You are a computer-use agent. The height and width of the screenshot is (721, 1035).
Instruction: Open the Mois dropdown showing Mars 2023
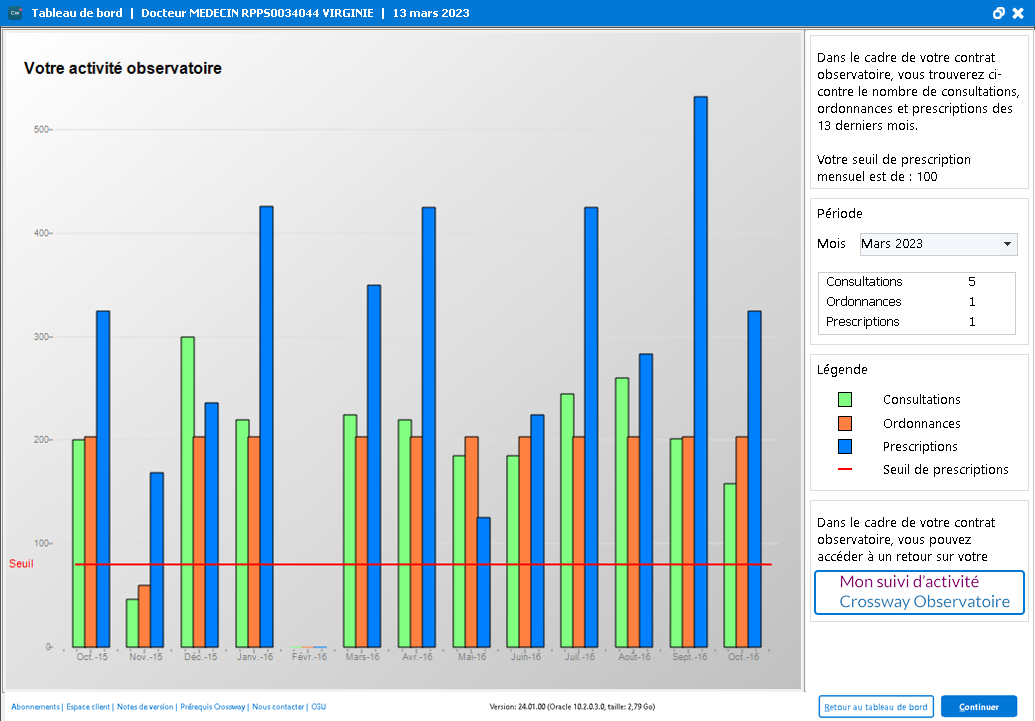pos(930,244)
